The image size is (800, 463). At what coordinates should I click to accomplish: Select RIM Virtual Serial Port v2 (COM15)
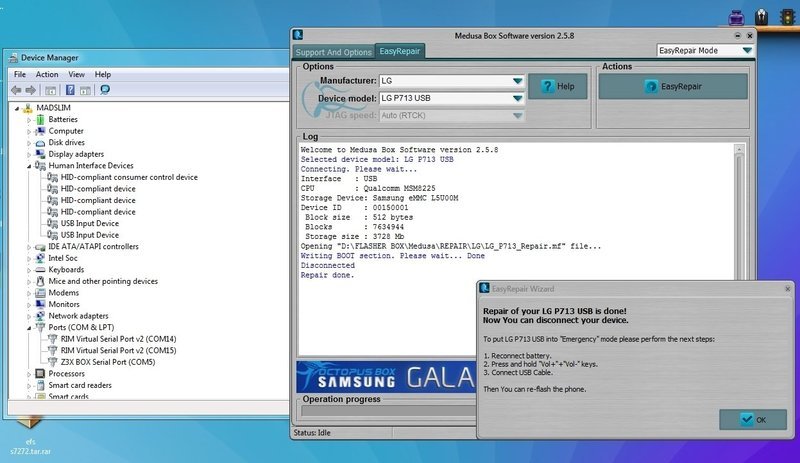tap(118, 351)
